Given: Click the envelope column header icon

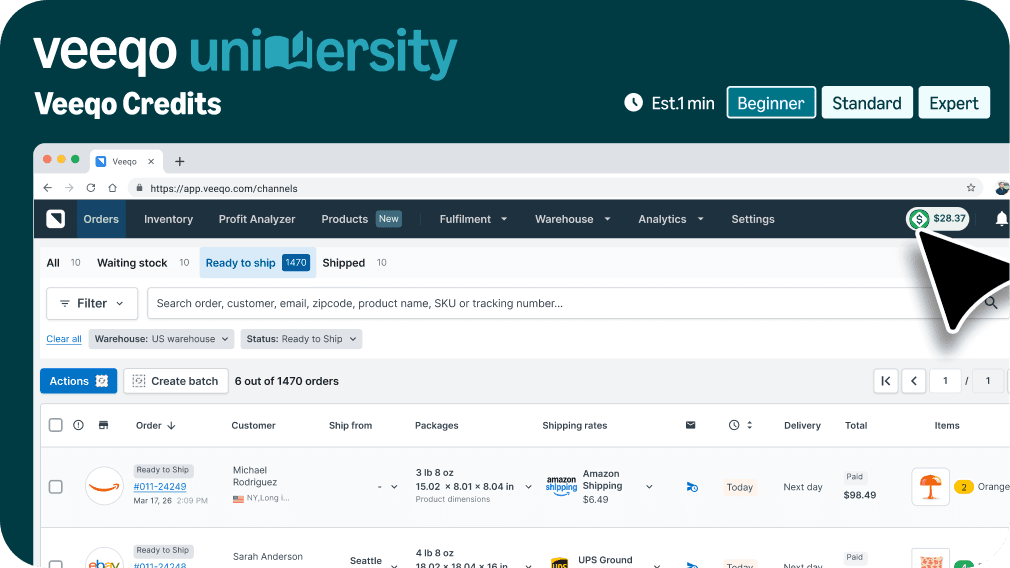Looking at the screenshot, I should [691, 425].
